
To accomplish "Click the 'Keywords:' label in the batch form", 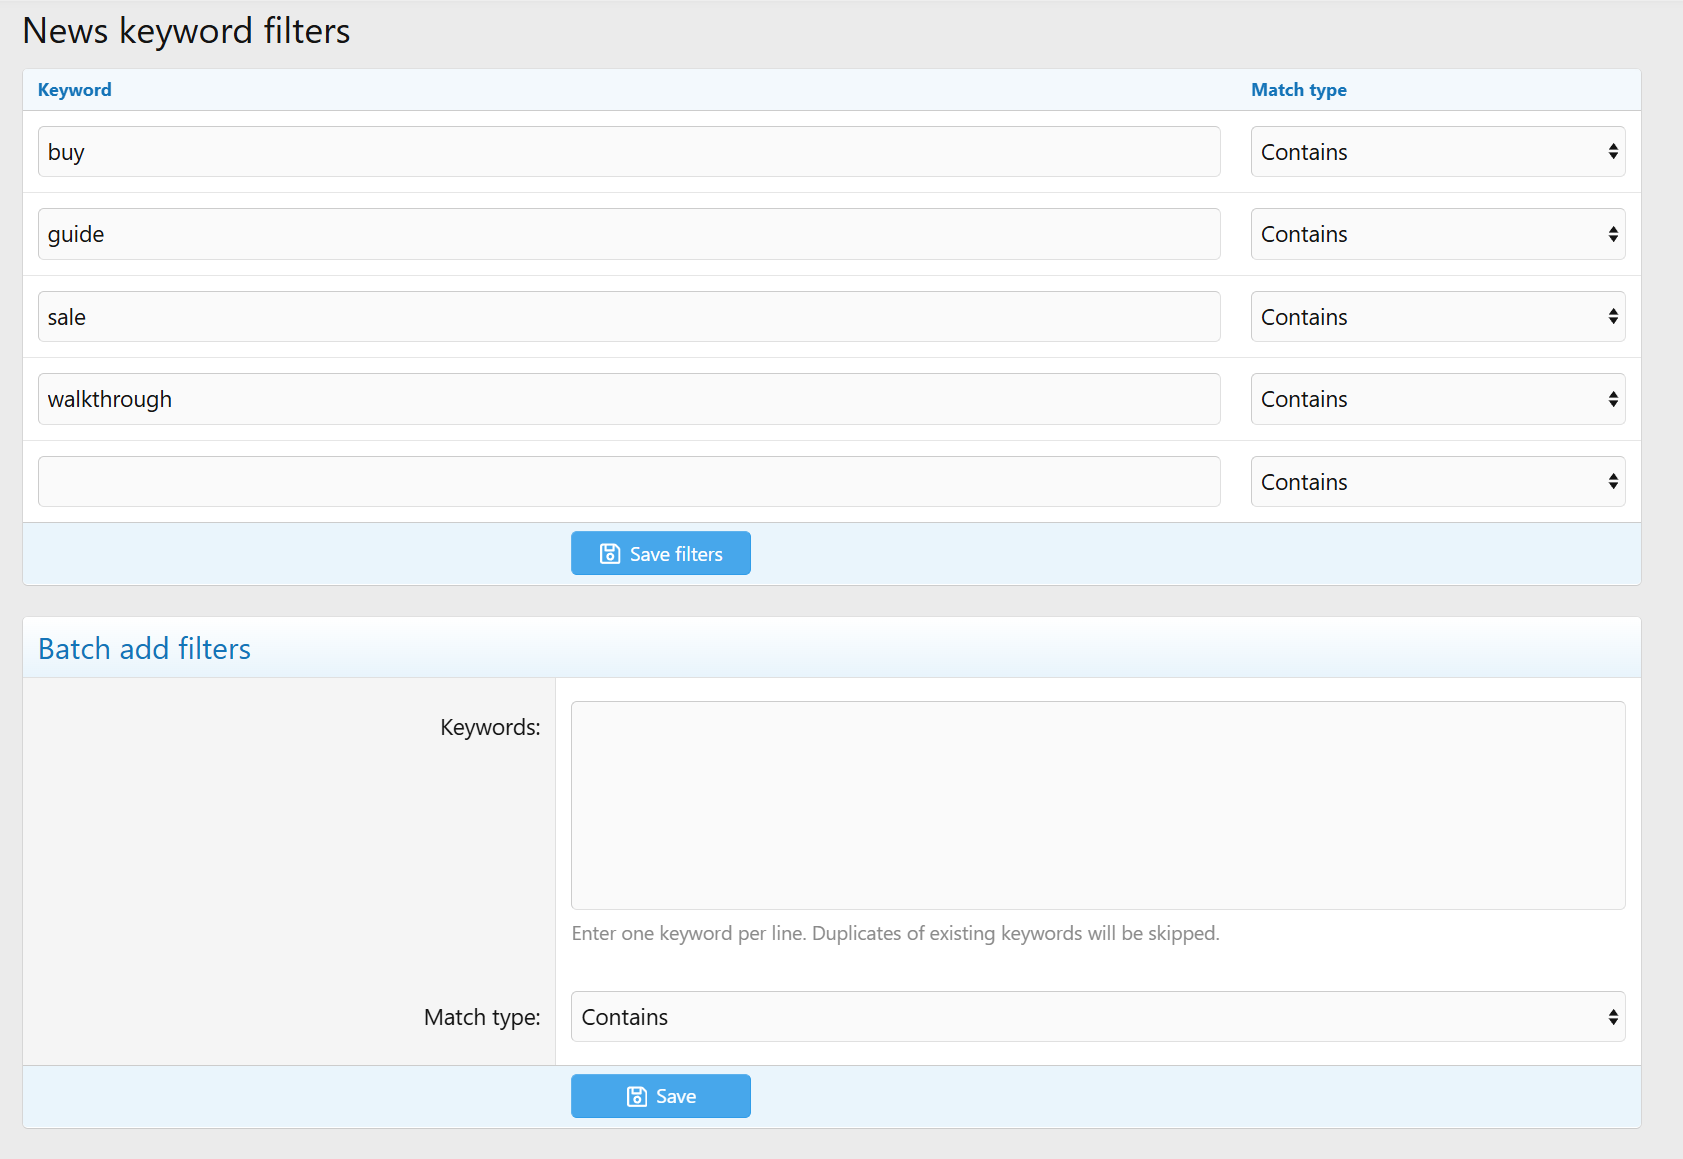I will pyautogui.click(x=490, y=727).
